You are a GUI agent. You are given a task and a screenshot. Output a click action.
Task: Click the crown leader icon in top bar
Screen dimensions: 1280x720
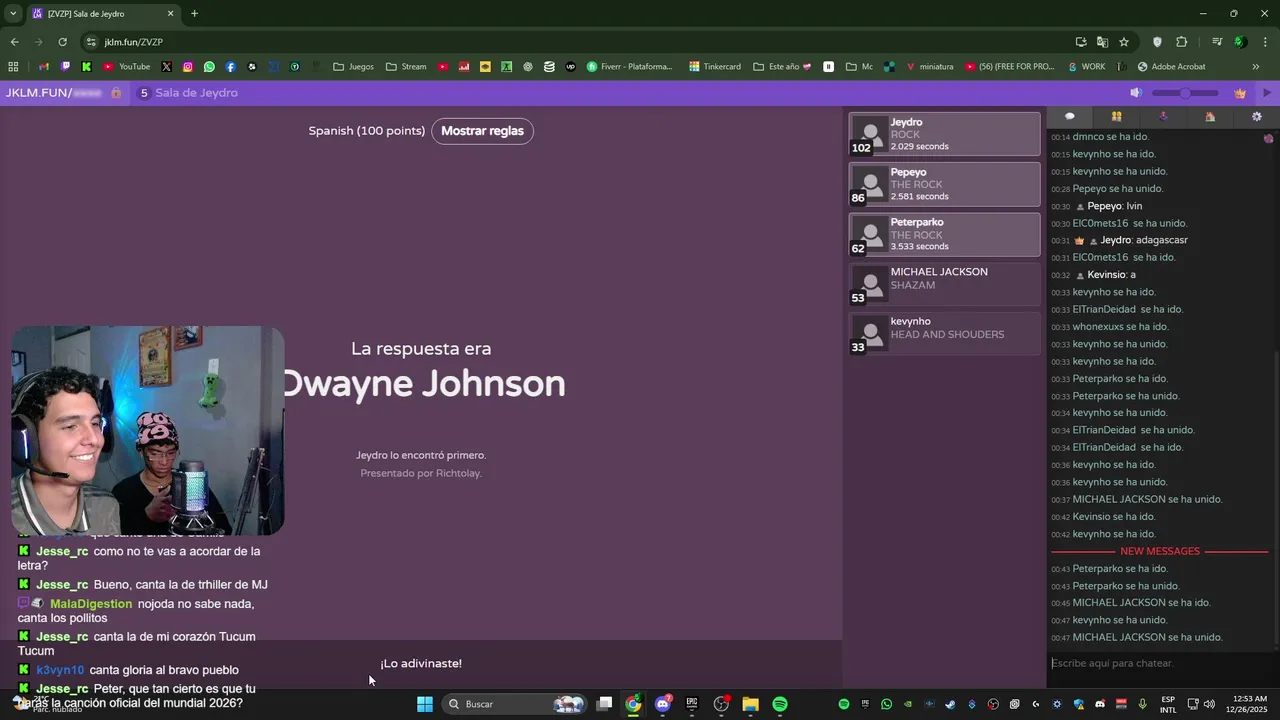click(x=1240, y=93)
